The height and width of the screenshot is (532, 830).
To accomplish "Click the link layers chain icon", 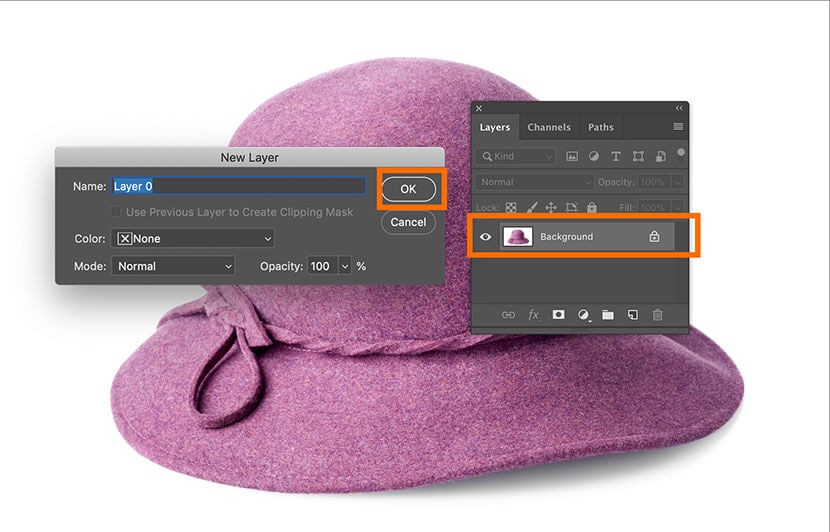I will coord(508,315).
